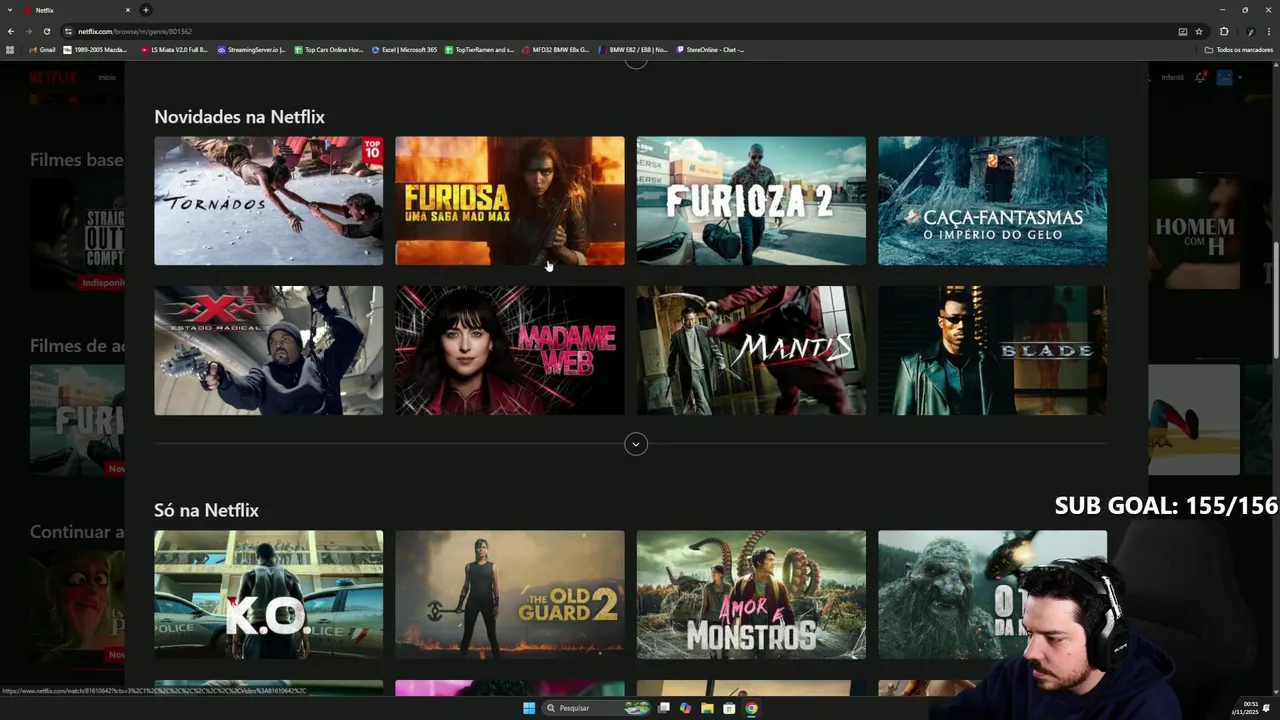Bookmark this page with the star icon
The height and width of the screenshot is (720, 1280).
[x=1199, y=31]
